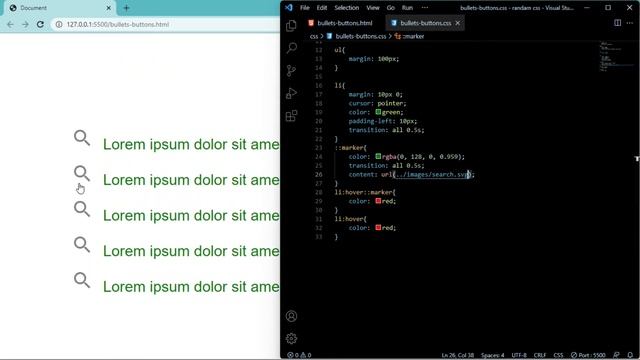Click the fourth list item's search icon
This screenshot has width=640, height=360.
pyautogui.click(x=82, y=244)
